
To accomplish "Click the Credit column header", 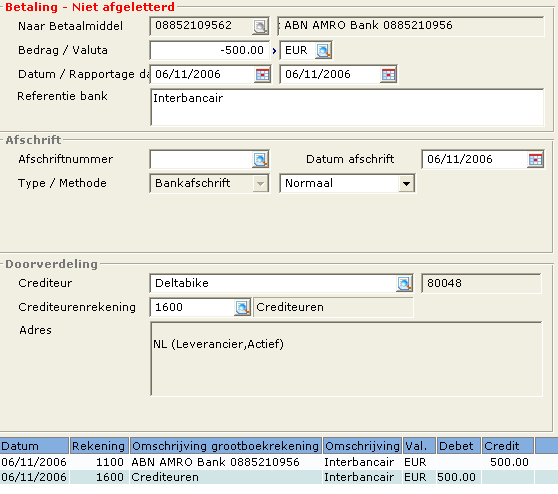I will [x=508, y=446].
